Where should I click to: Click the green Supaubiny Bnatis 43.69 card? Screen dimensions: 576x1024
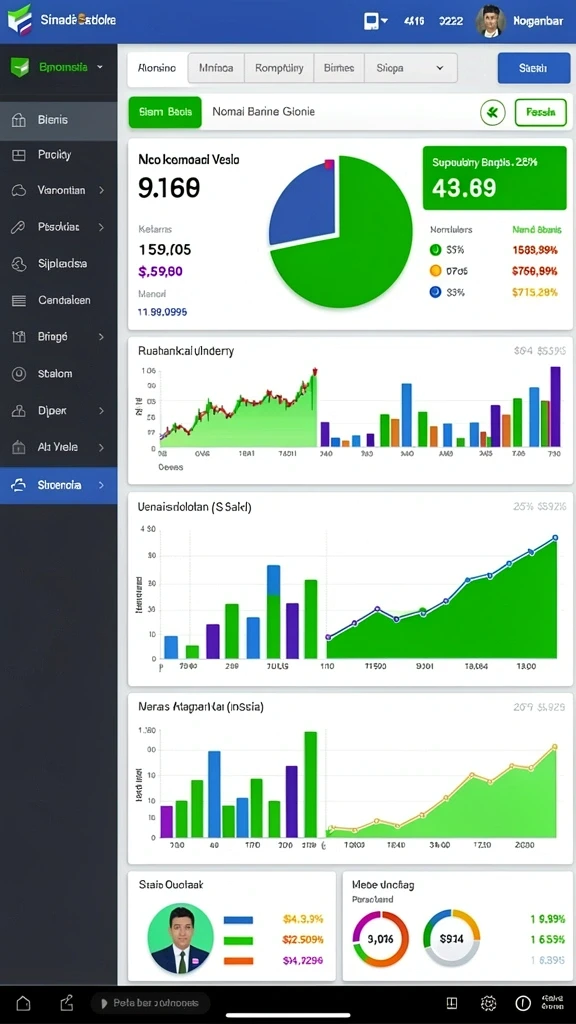pyautogui.click(x=494, y=178)
